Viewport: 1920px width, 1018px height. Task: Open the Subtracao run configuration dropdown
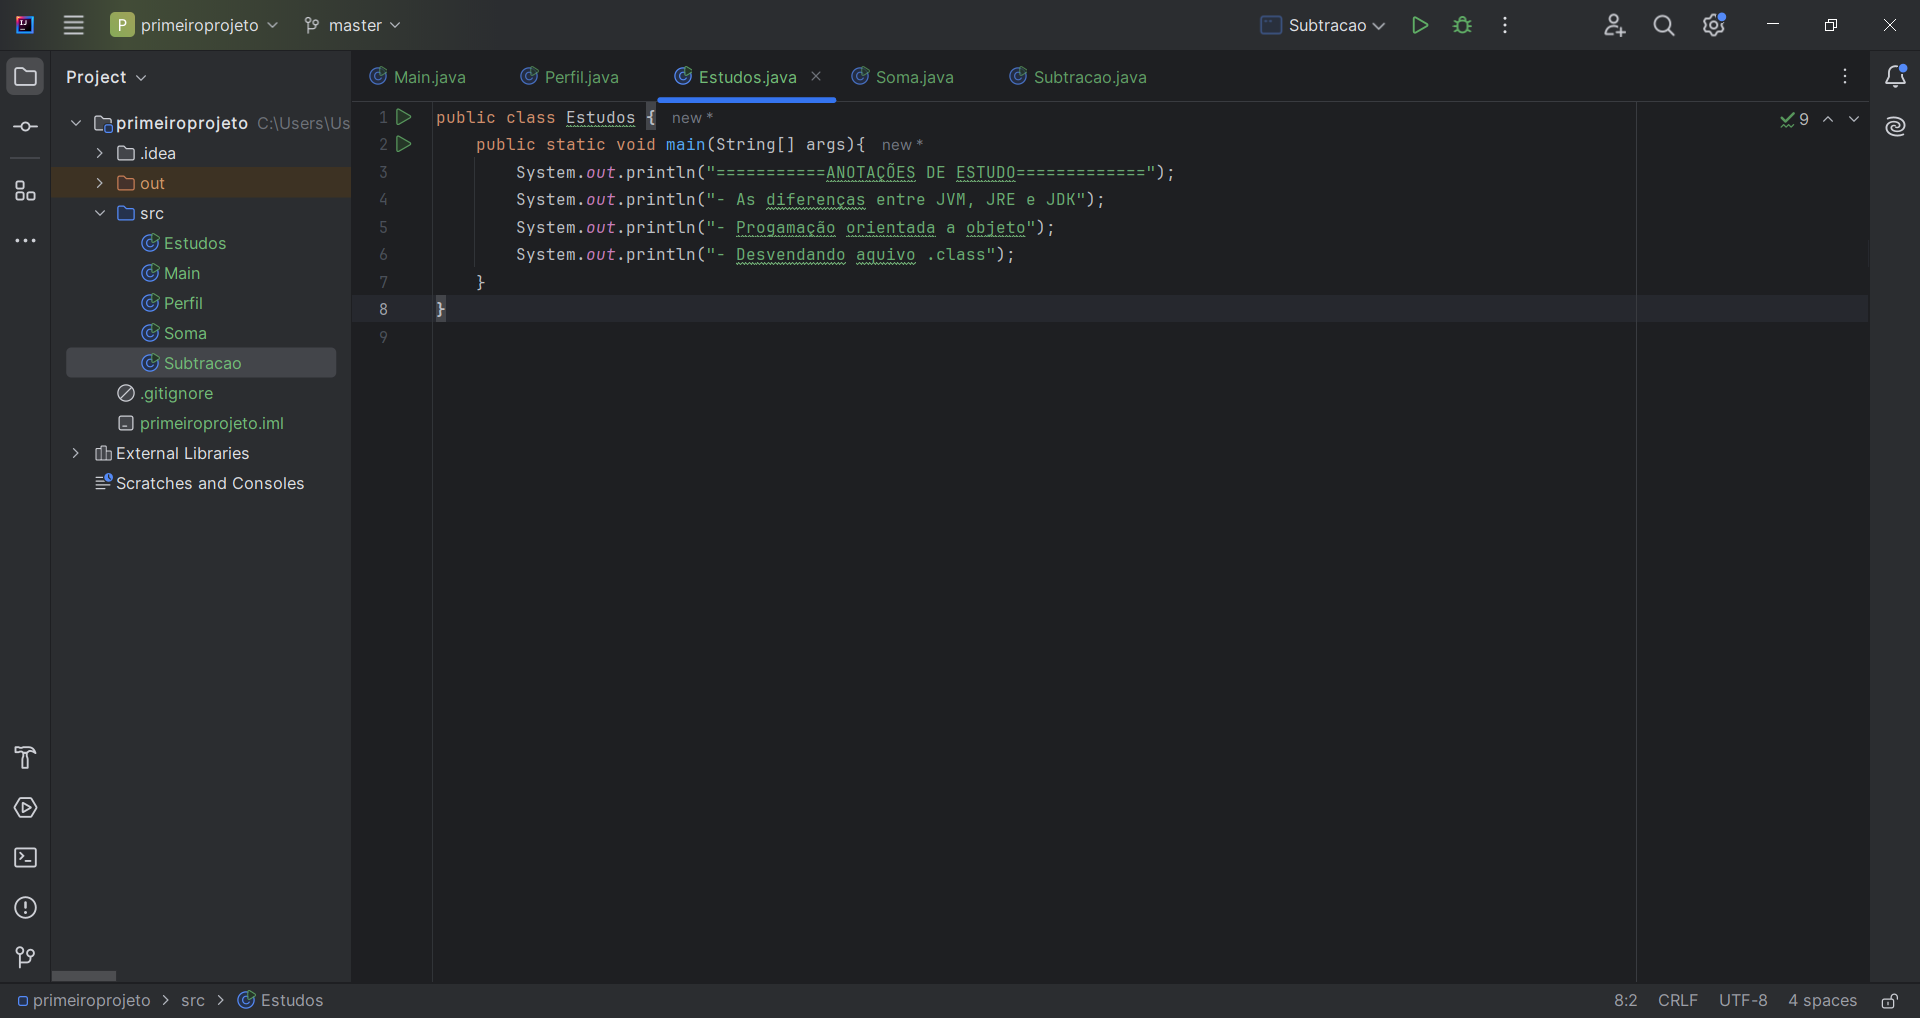pyautogui.click(x=1322, y=25)
